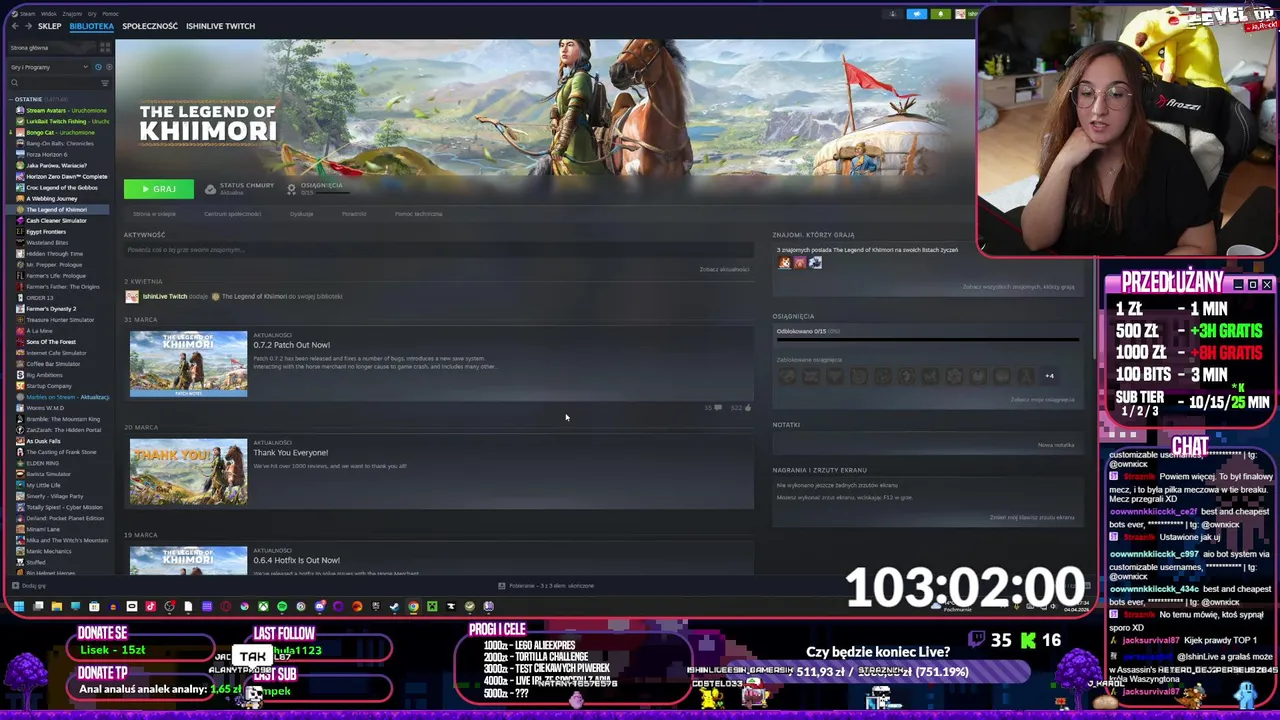This screenshot has width=1280, height=720.
Task: Open the announcements megaphone icon at top
Action: pyautogui.click(x=917, y=14)
